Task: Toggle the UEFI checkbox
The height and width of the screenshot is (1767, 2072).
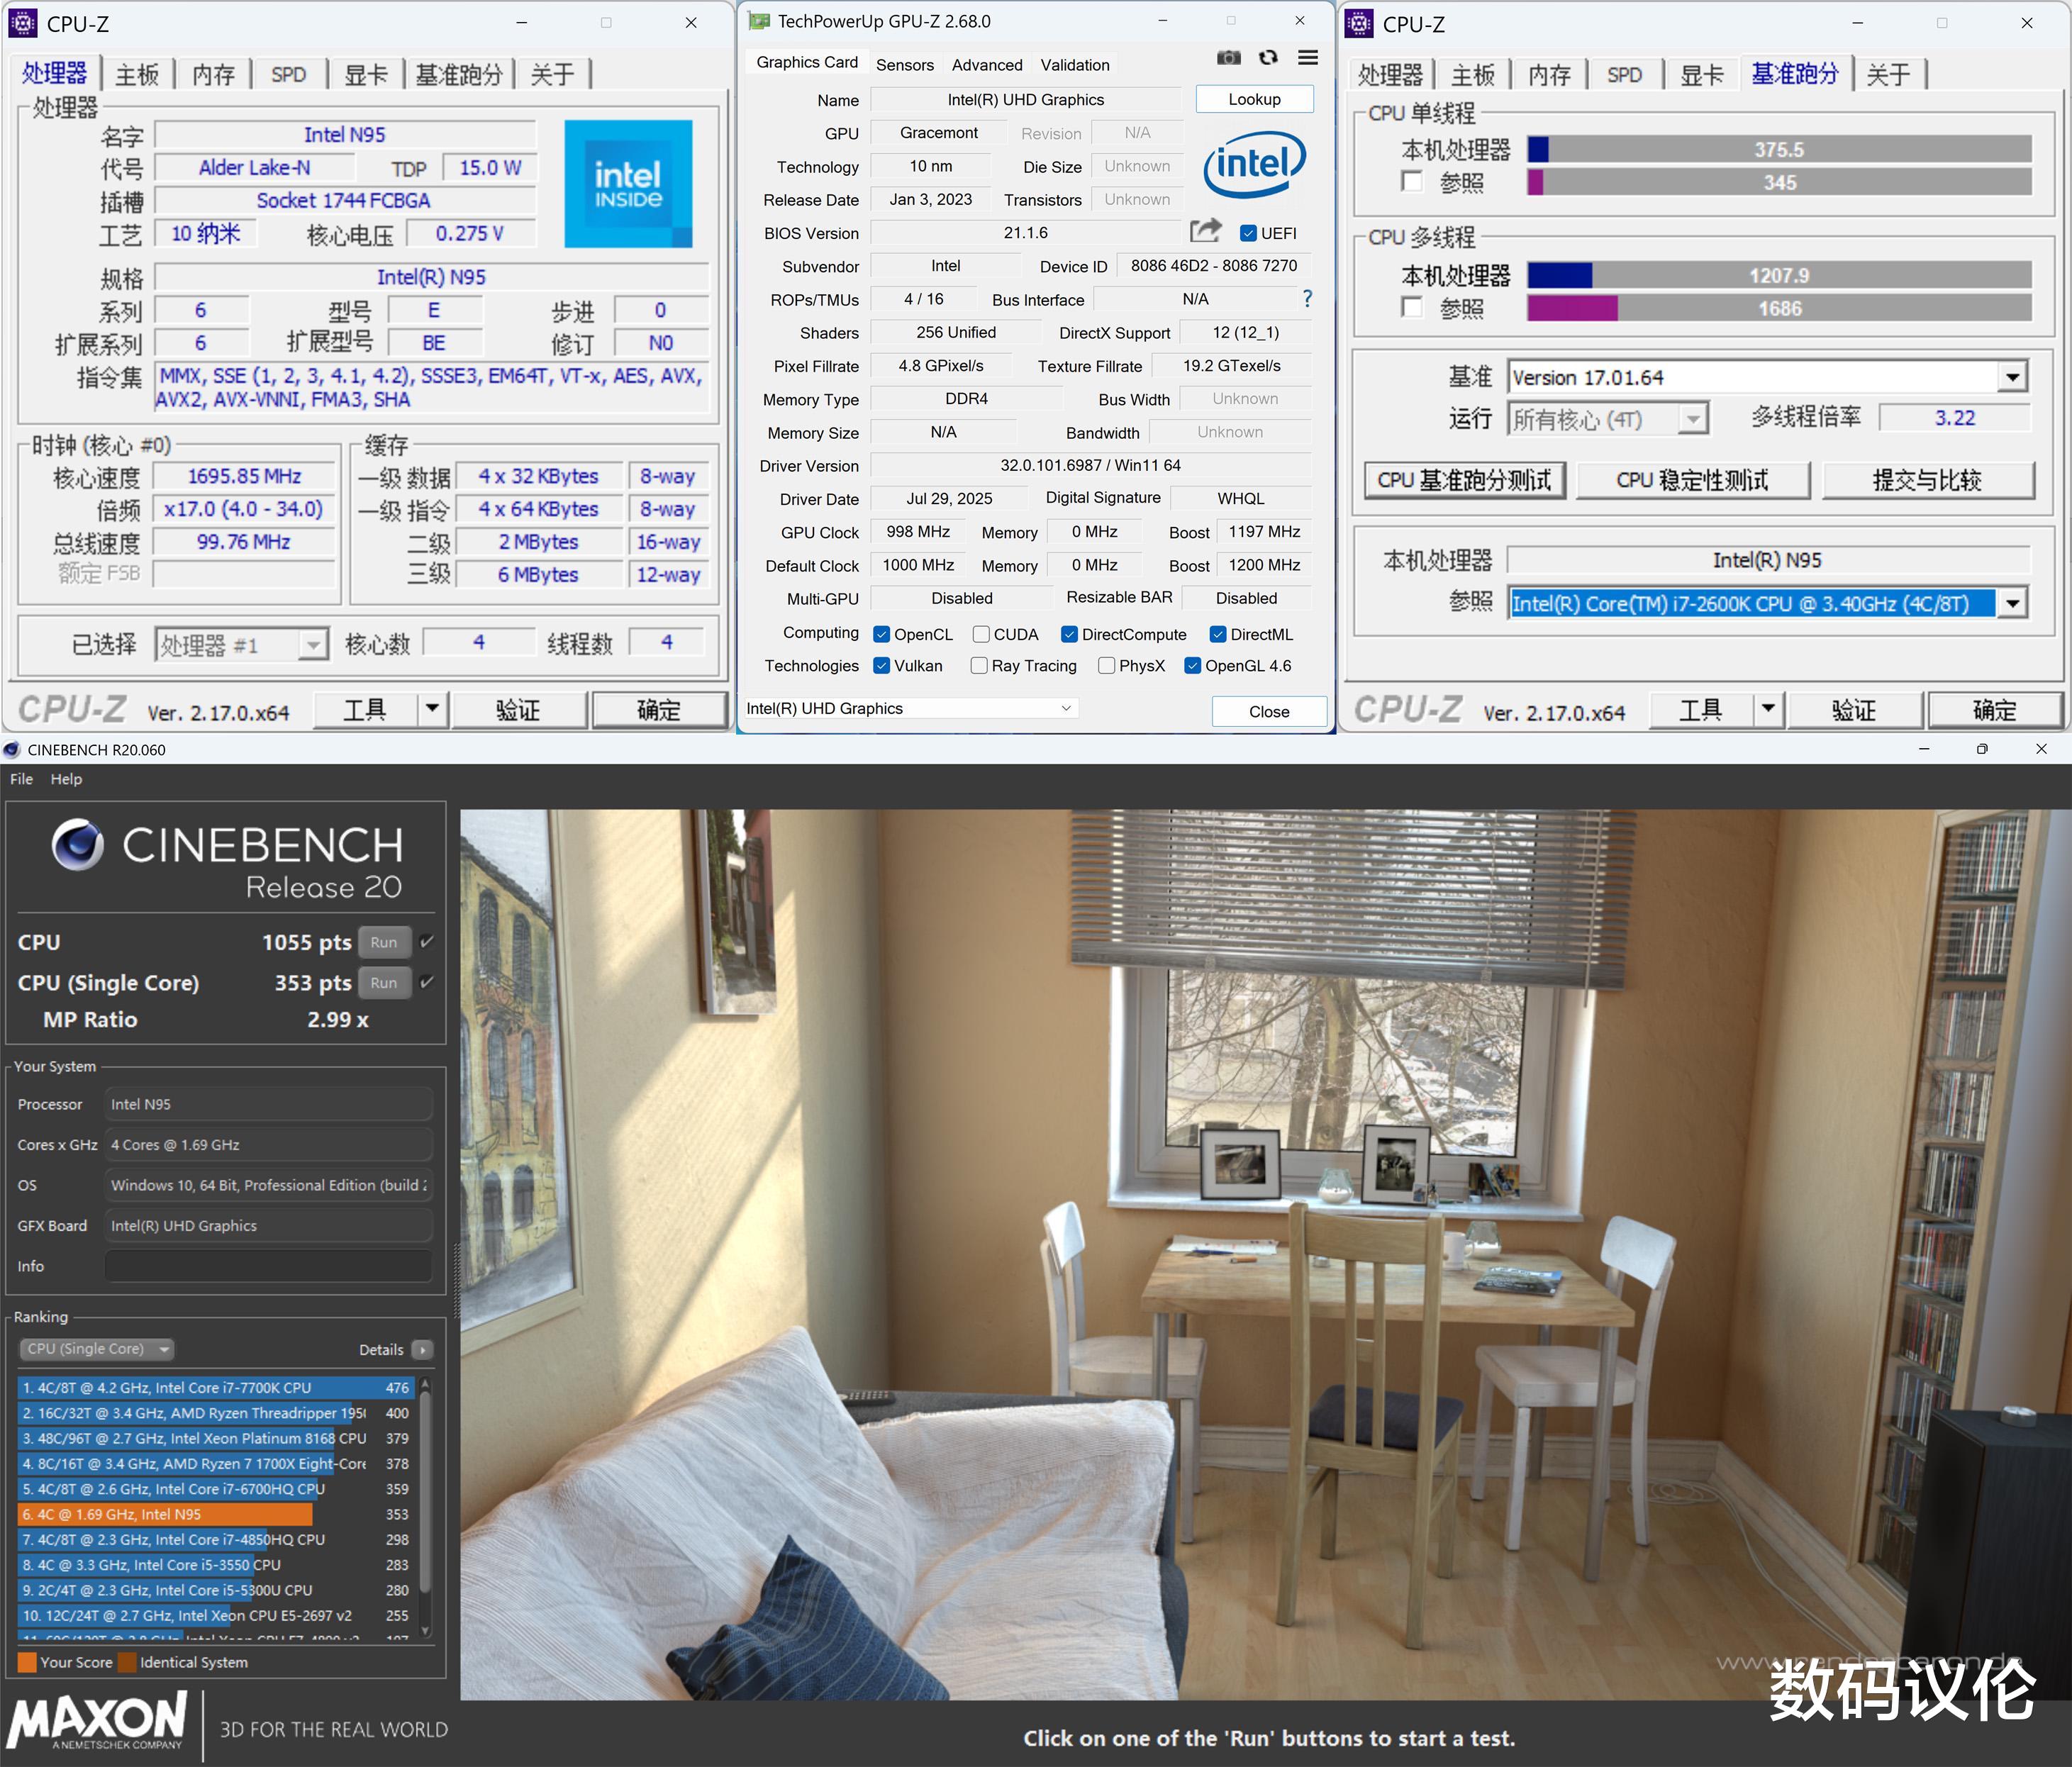Action: [1247, 233]
